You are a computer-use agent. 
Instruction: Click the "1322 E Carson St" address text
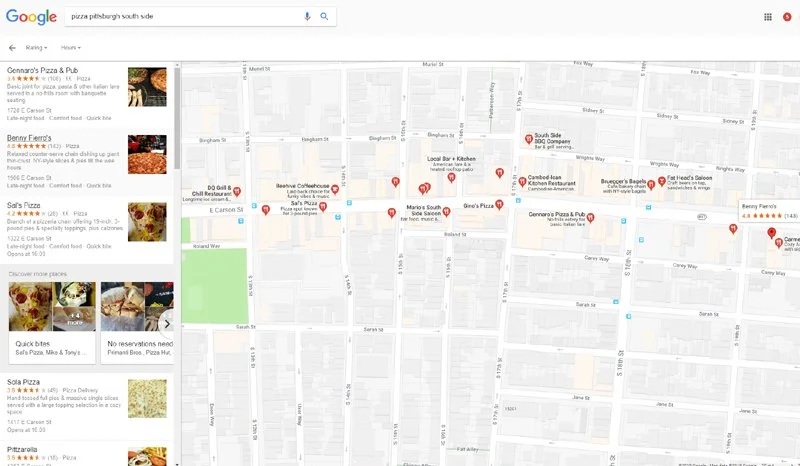pos(29,238)
